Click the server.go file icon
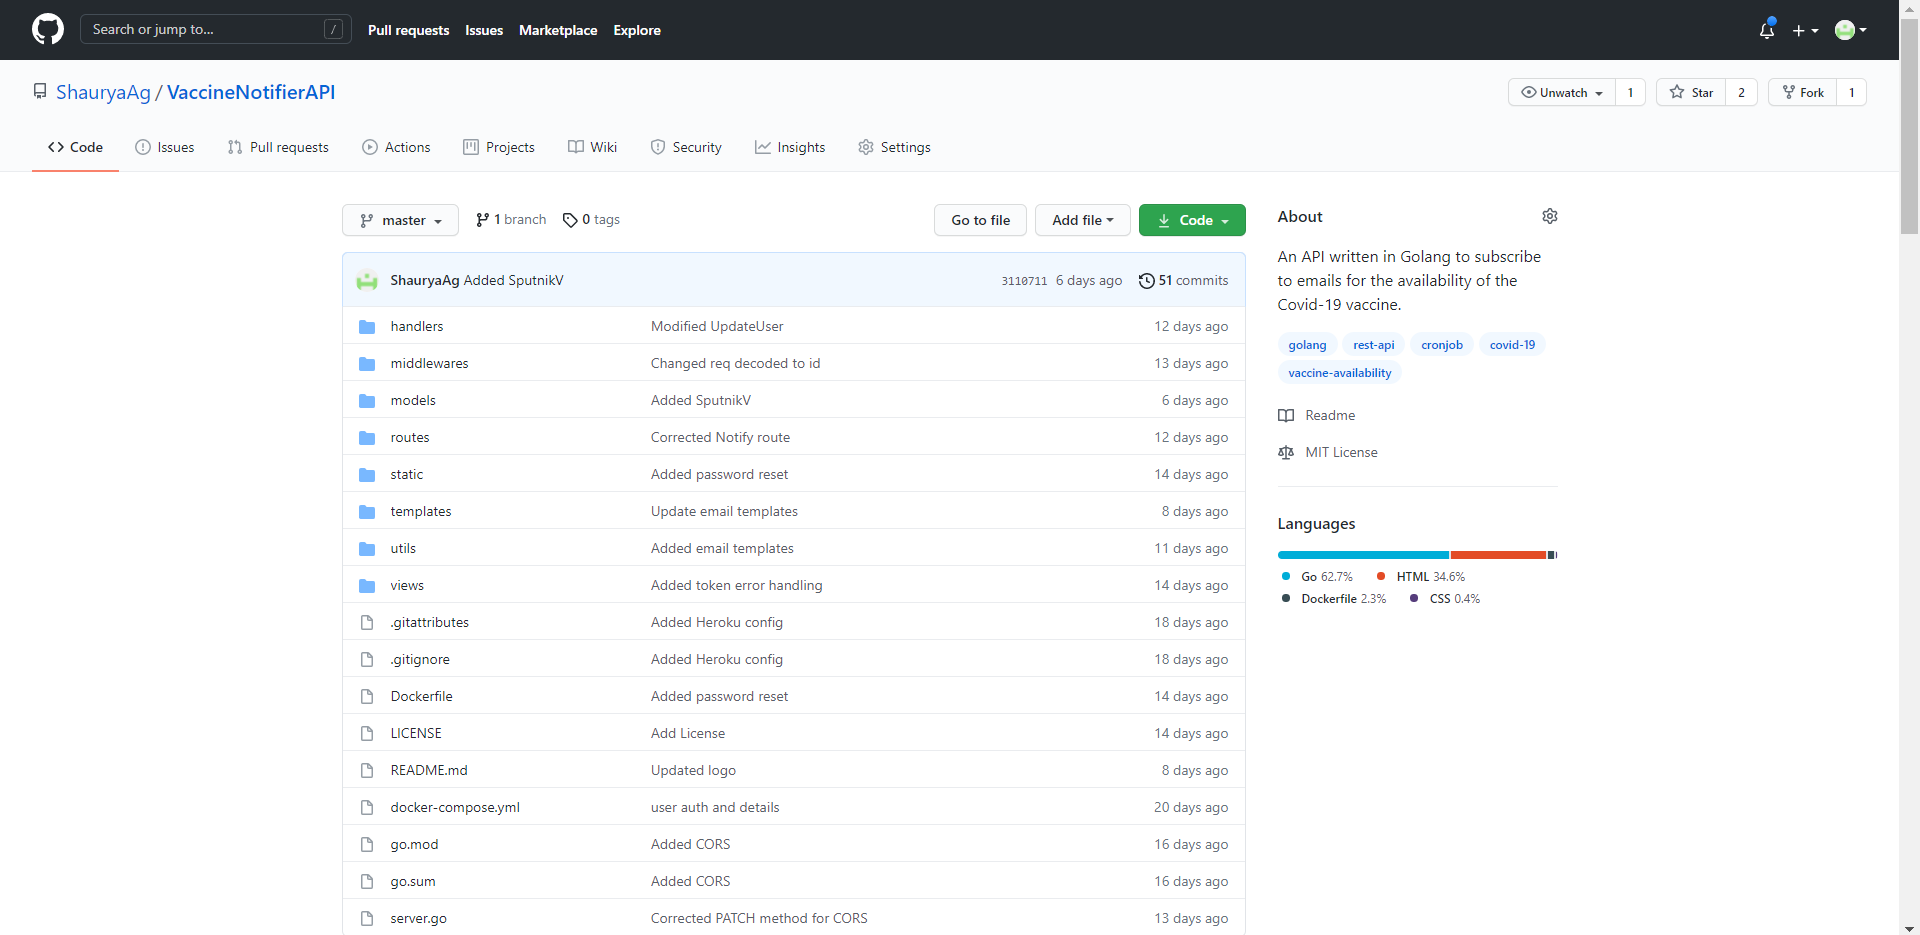Viewport: 1920px width, 935px height. (x=367, y=918)
